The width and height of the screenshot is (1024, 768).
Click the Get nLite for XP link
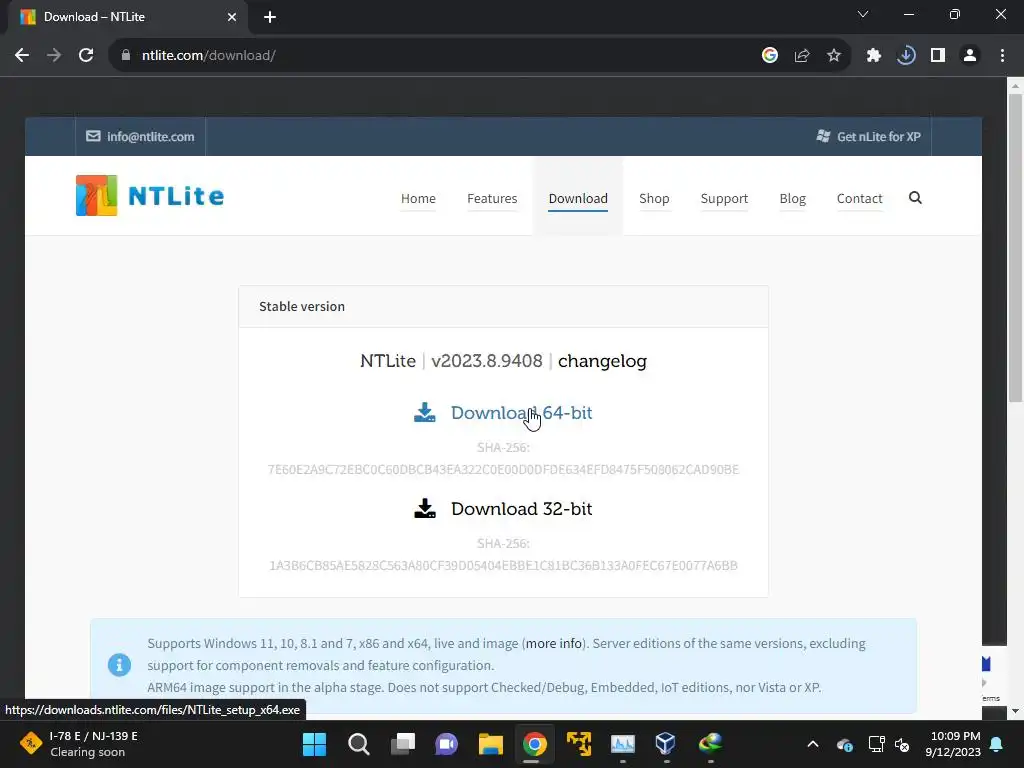click(x=878, y=136)
